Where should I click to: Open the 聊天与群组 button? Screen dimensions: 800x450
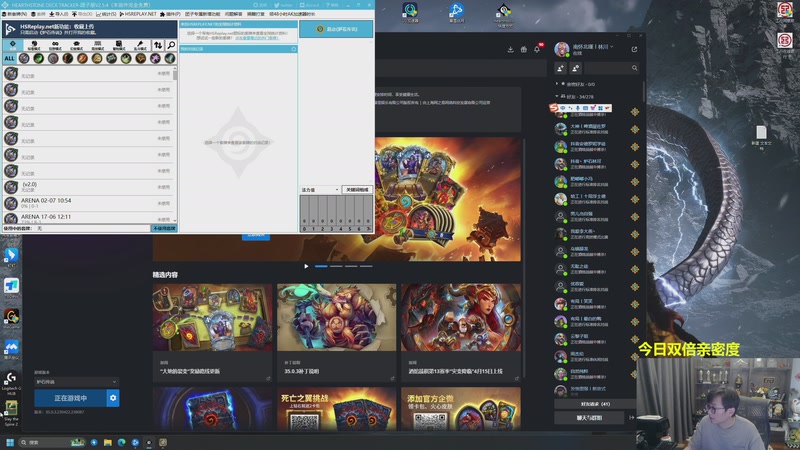coord(589,417)
